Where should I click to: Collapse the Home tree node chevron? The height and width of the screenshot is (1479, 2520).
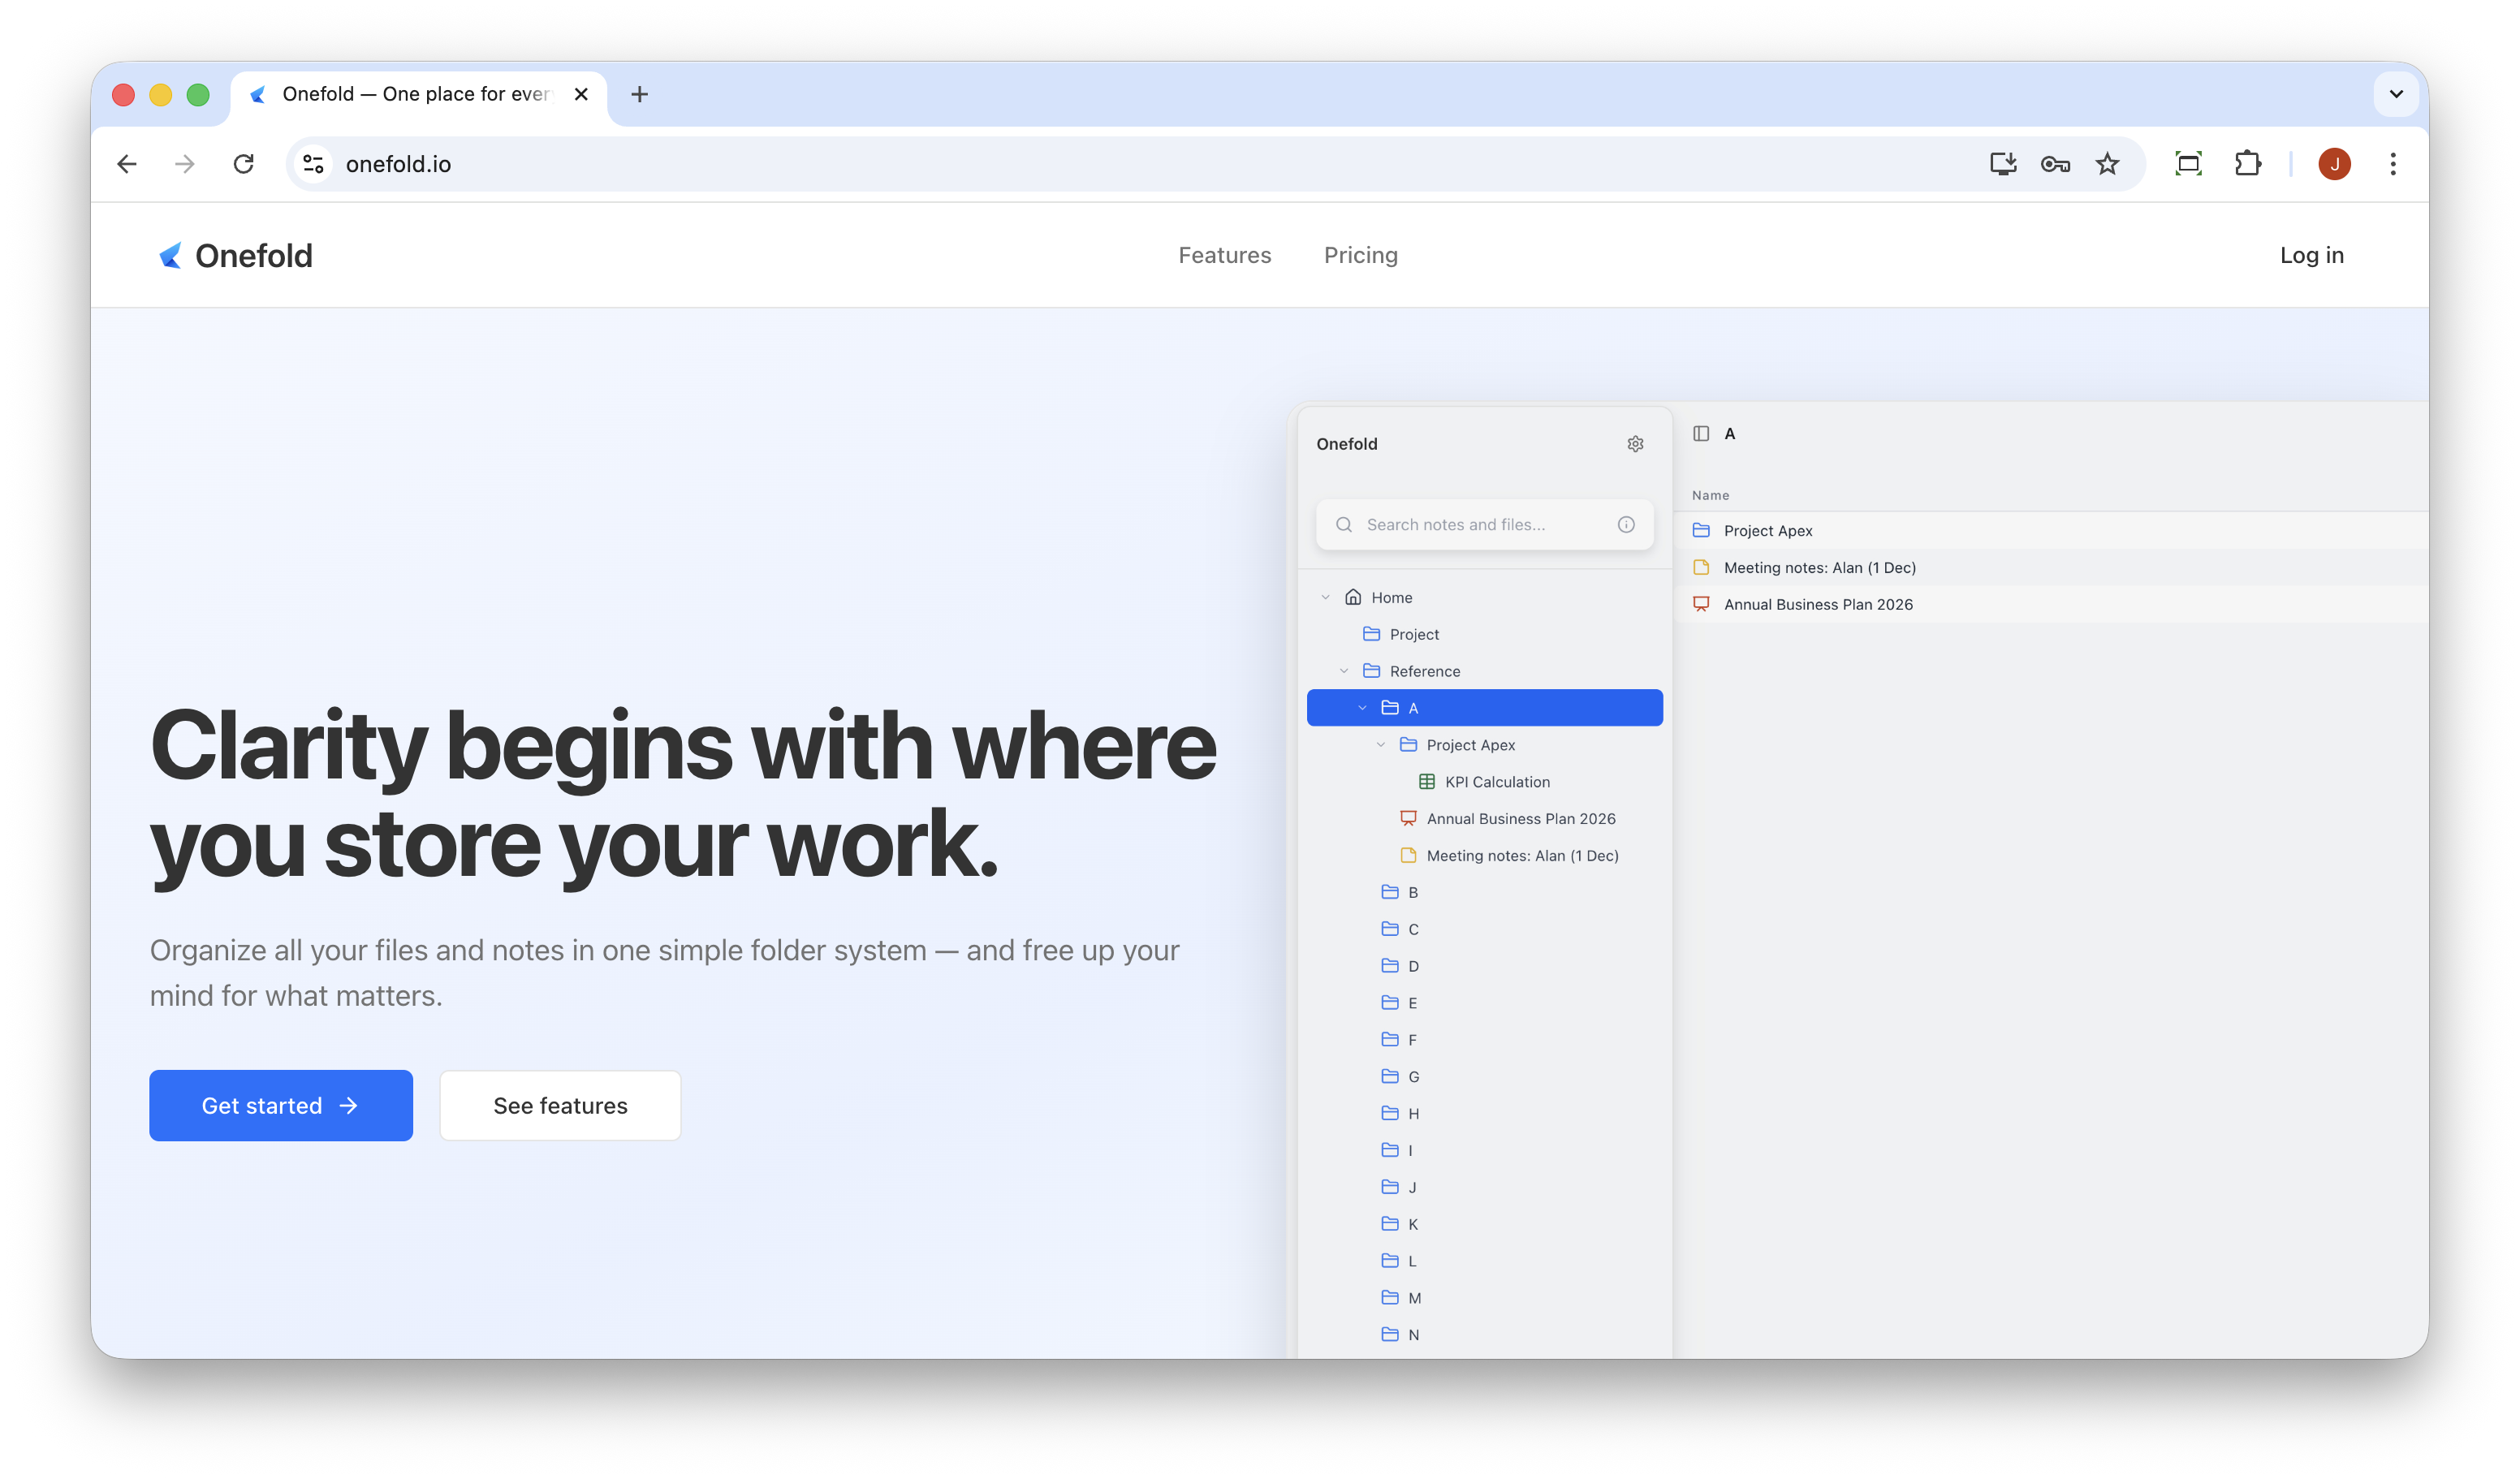1326,598
